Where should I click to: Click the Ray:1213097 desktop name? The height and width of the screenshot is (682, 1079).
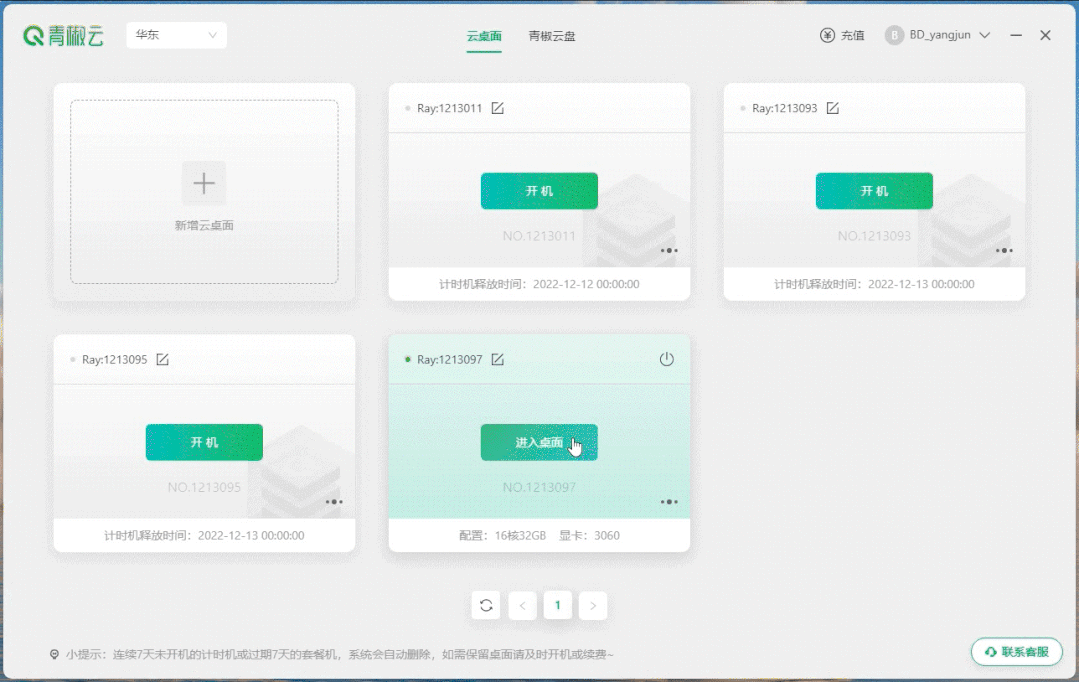click(x=449, y=359)
